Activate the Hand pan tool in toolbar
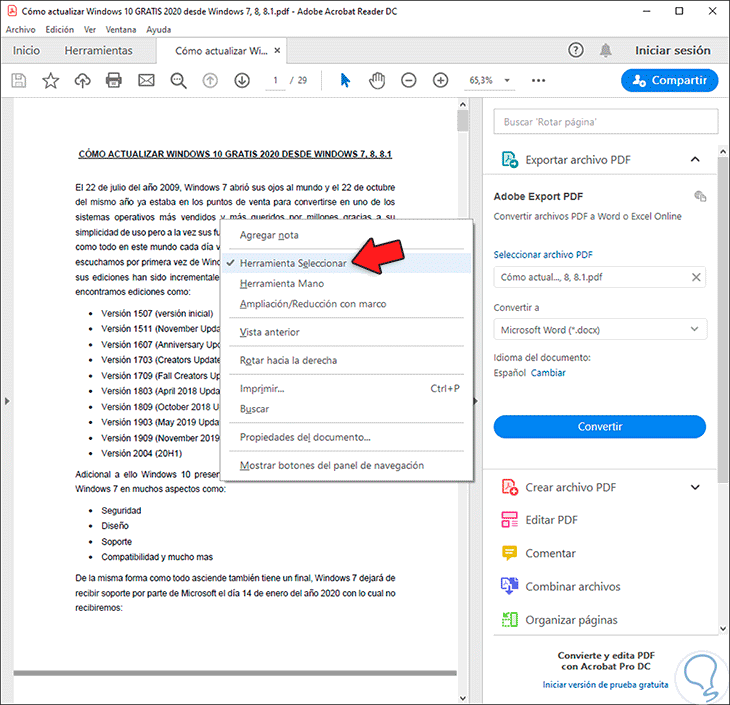This screenshot has height=705, width=730. (377, 81)
